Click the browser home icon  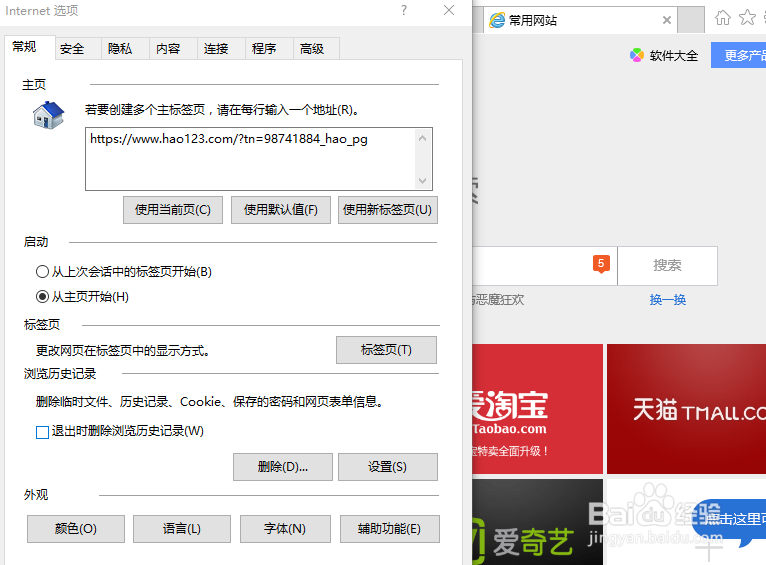723,18
